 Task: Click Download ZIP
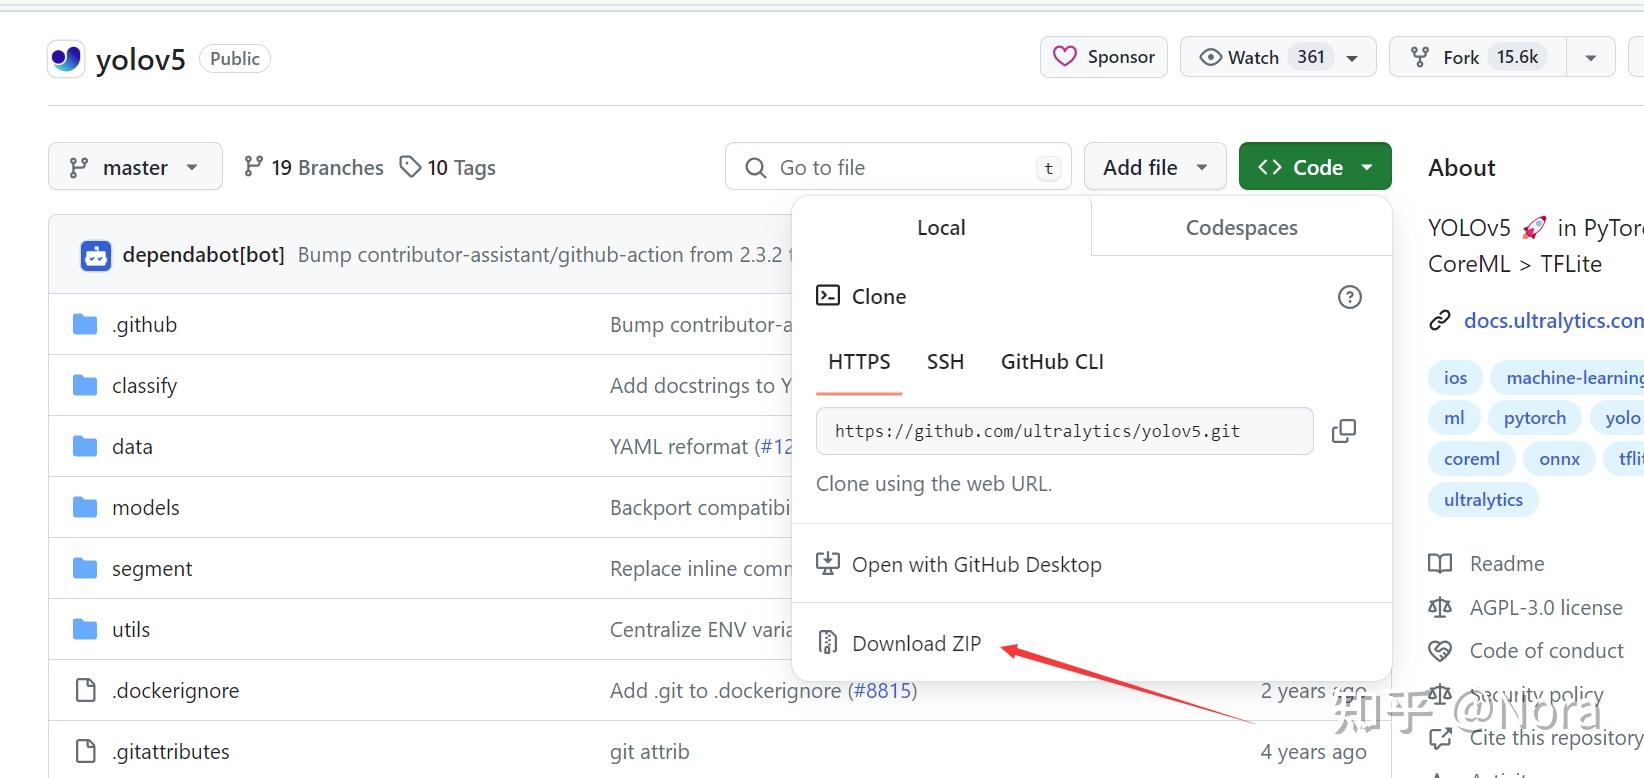click(916, 643)
